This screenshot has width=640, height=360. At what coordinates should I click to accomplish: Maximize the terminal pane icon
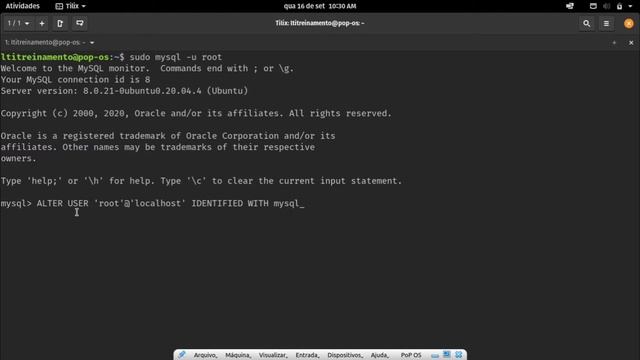614,42
